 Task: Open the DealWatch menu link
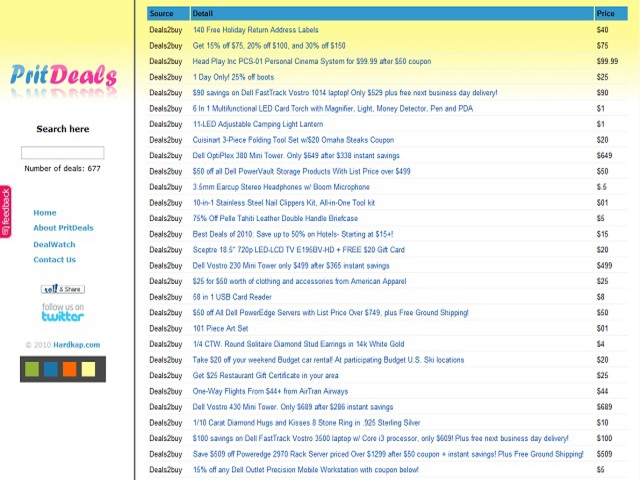(54, 244)
